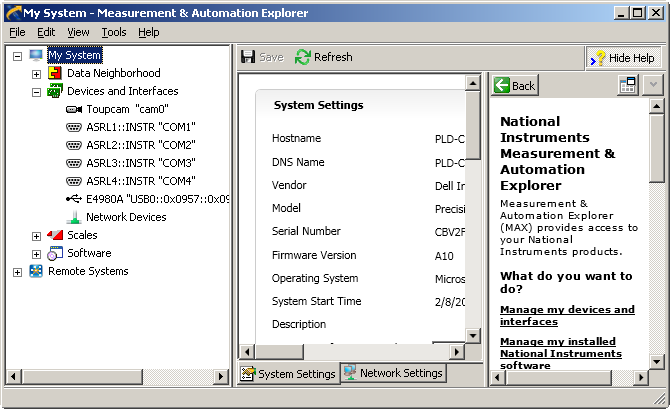Click the serial port icon for COM4
This screenshot has width=670, height=409.
(x=74, y=181)
